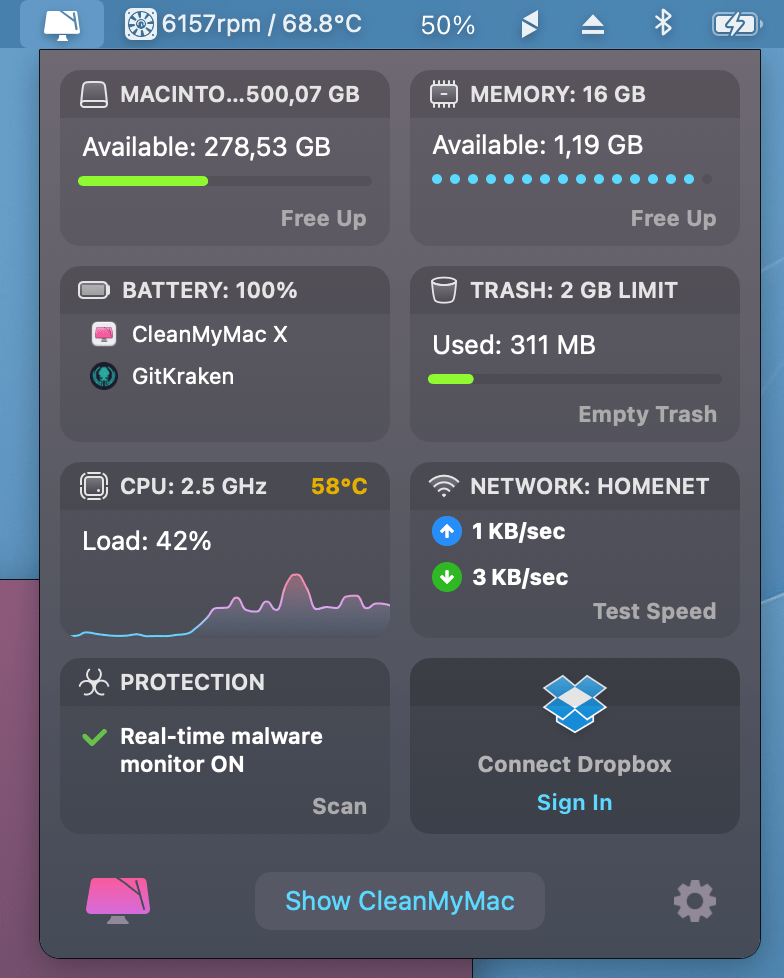The height and width of the screenshot is (978, 784).
Task: Open the battery charging status icon
Action: coord(737,24)
